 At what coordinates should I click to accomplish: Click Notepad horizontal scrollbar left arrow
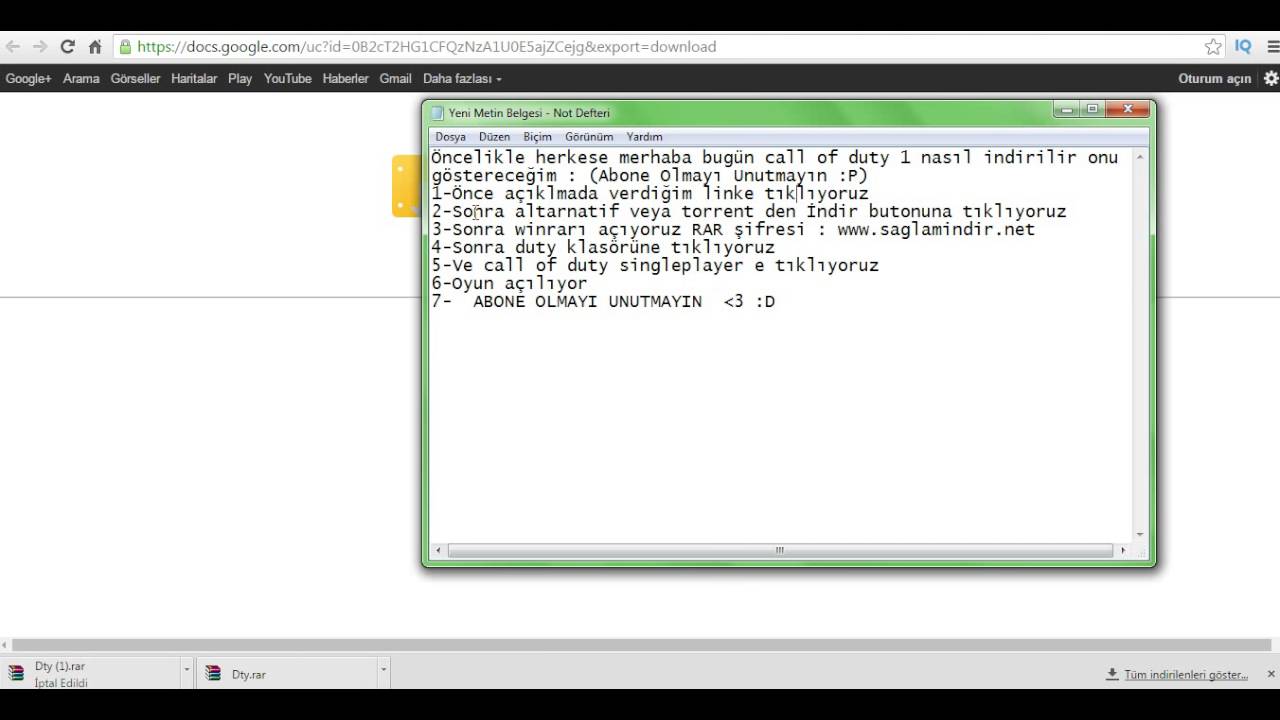(438, 550)
